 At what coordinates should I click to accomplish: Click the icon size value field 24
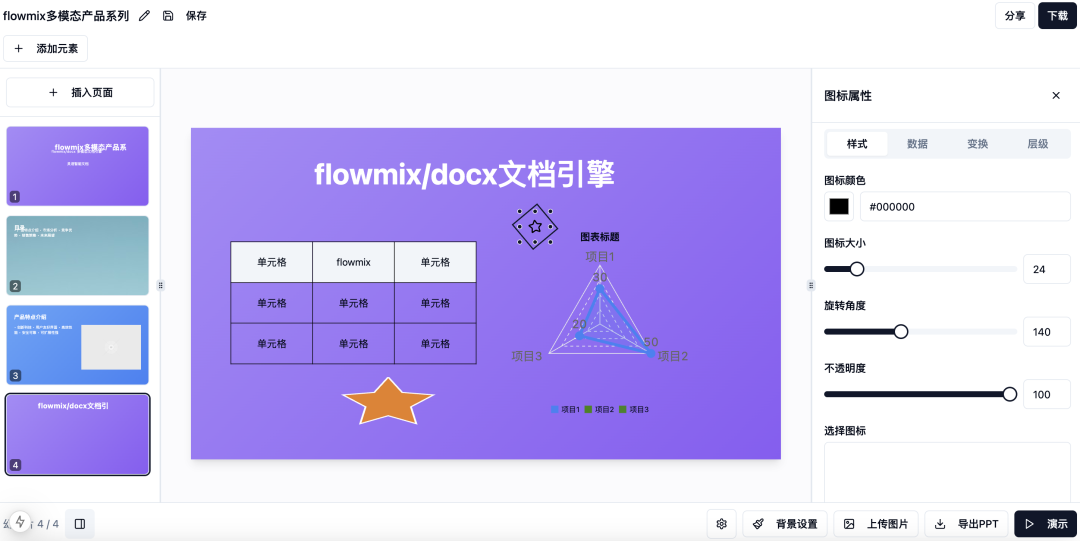[x=1047, y=269]
